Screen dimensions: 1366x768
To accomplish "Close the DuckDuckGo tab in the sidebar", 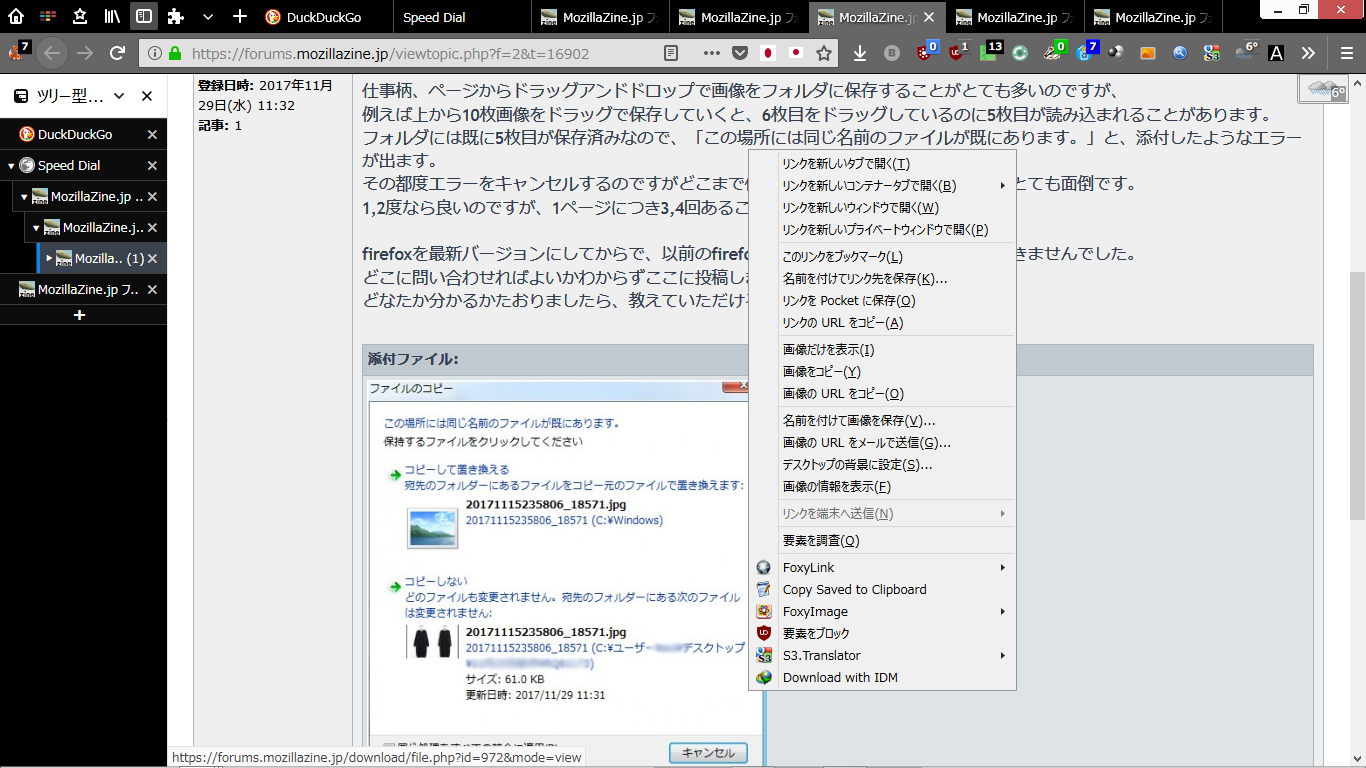I will 152,135.
